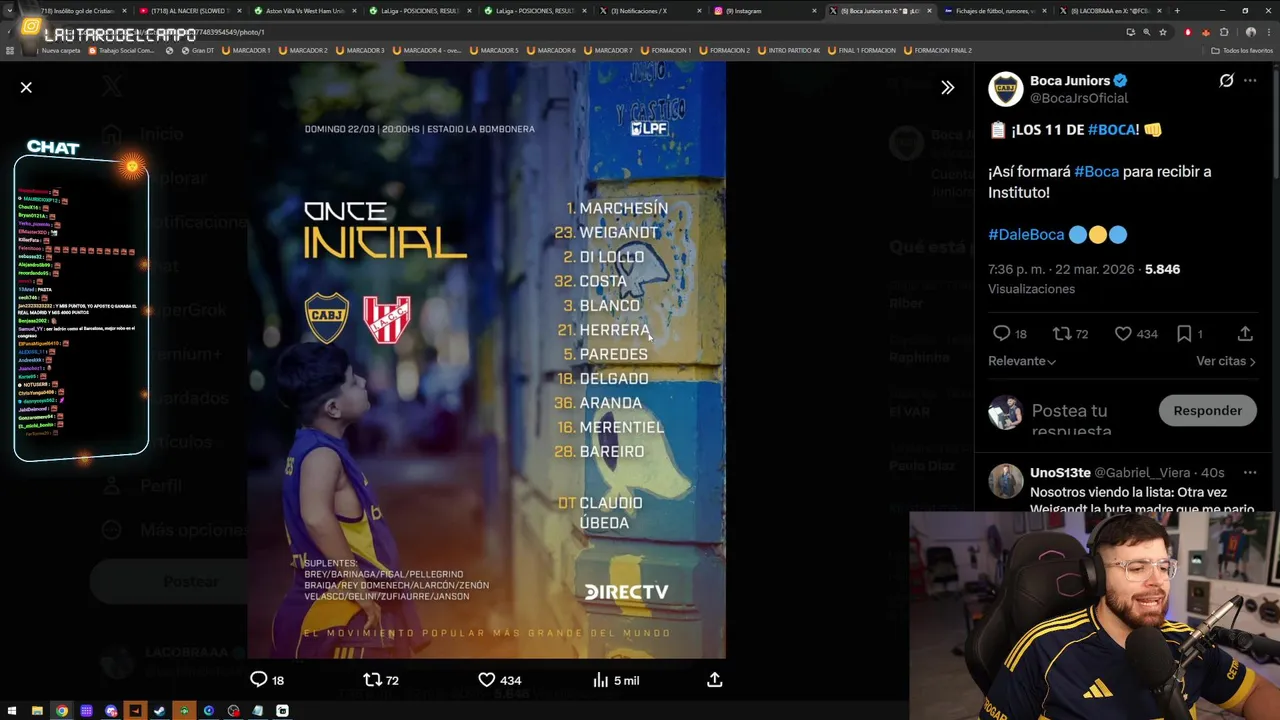This screenshot has height=720, width=1280.
Task: Click the lineup photo image
Action: coord(486,360)
